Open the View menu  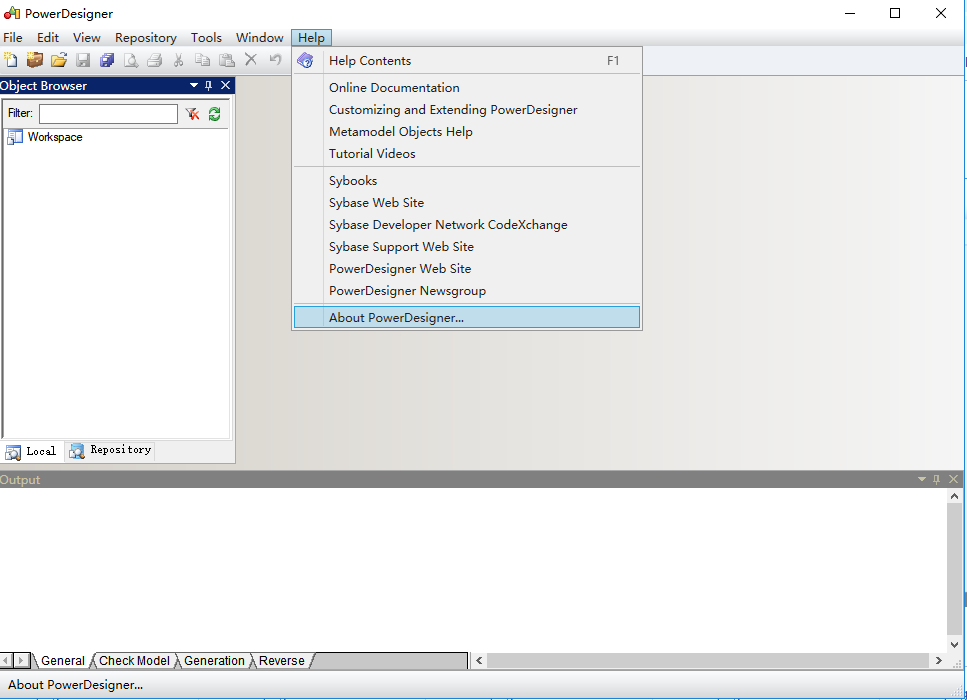point(86,38)
